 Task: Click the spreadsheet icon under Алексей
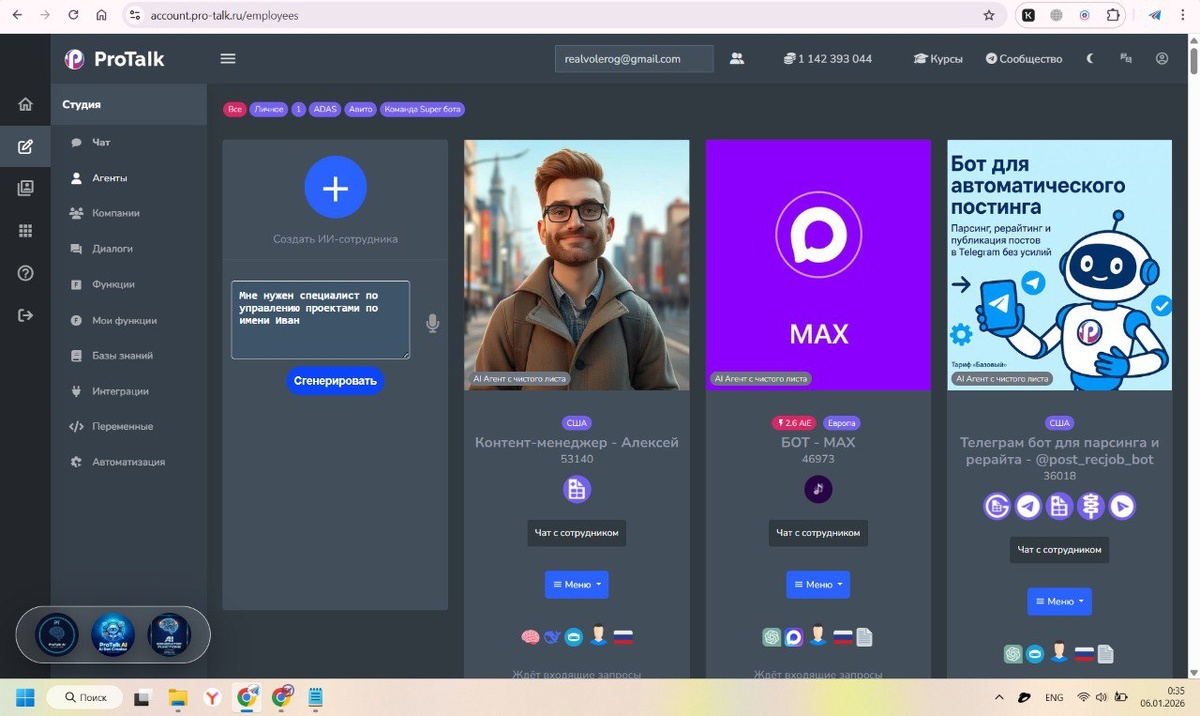pyautogui.click(x=577, y=489)
